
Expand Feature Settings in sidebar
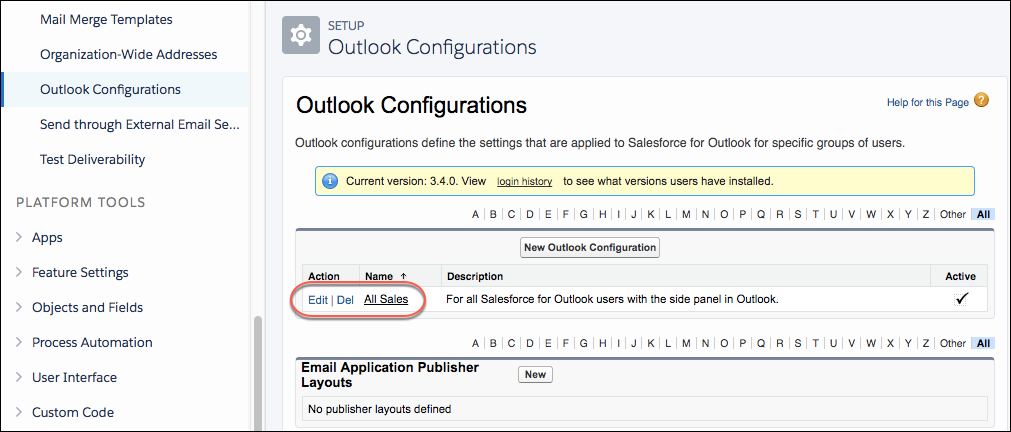19,272
